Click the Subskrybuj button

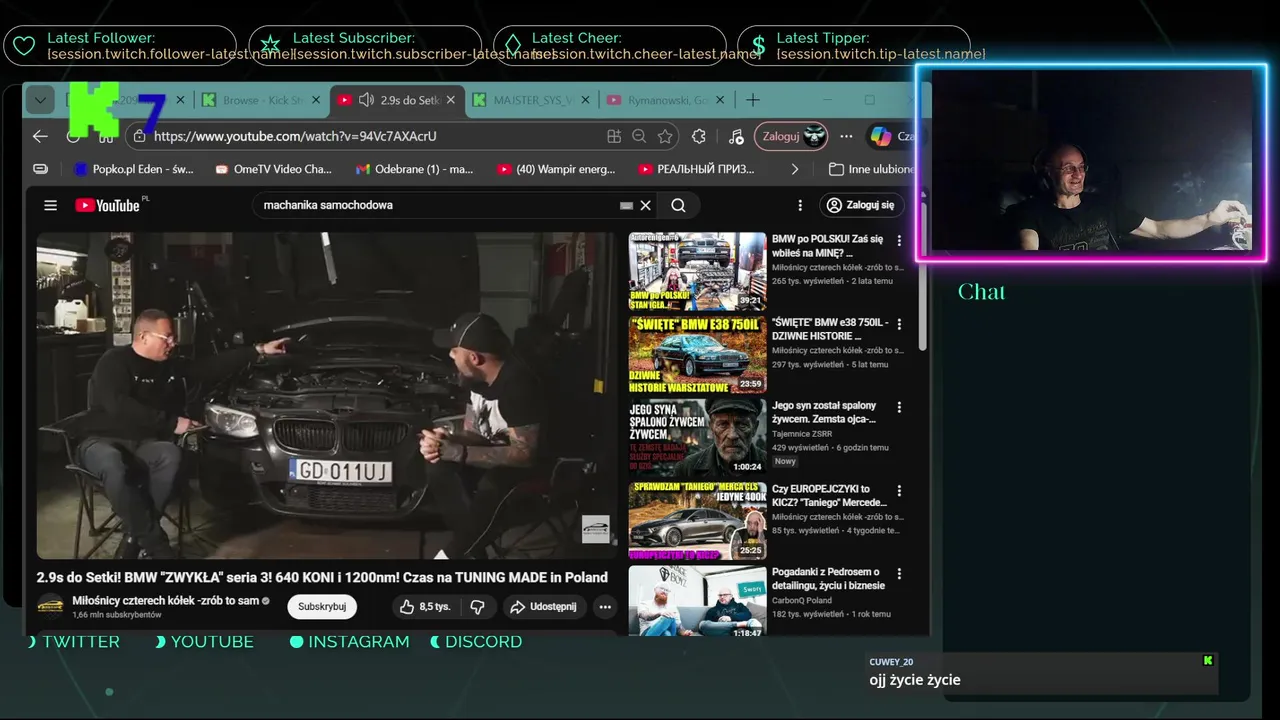click(x=322, y=606)
